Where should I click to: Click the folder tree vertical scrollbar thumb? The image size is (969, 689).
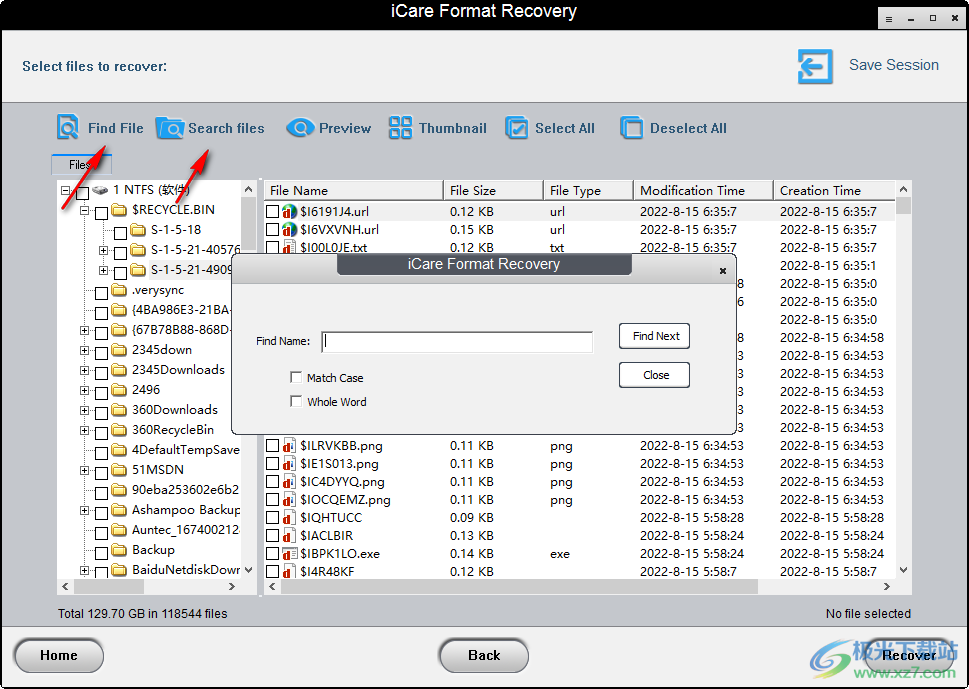pyautogui.click(x=248, y=223)
